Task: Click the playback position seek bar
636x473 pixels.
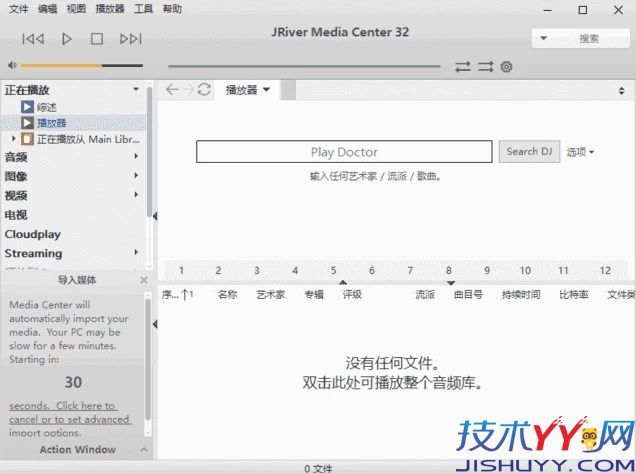Action: [304, 66]
